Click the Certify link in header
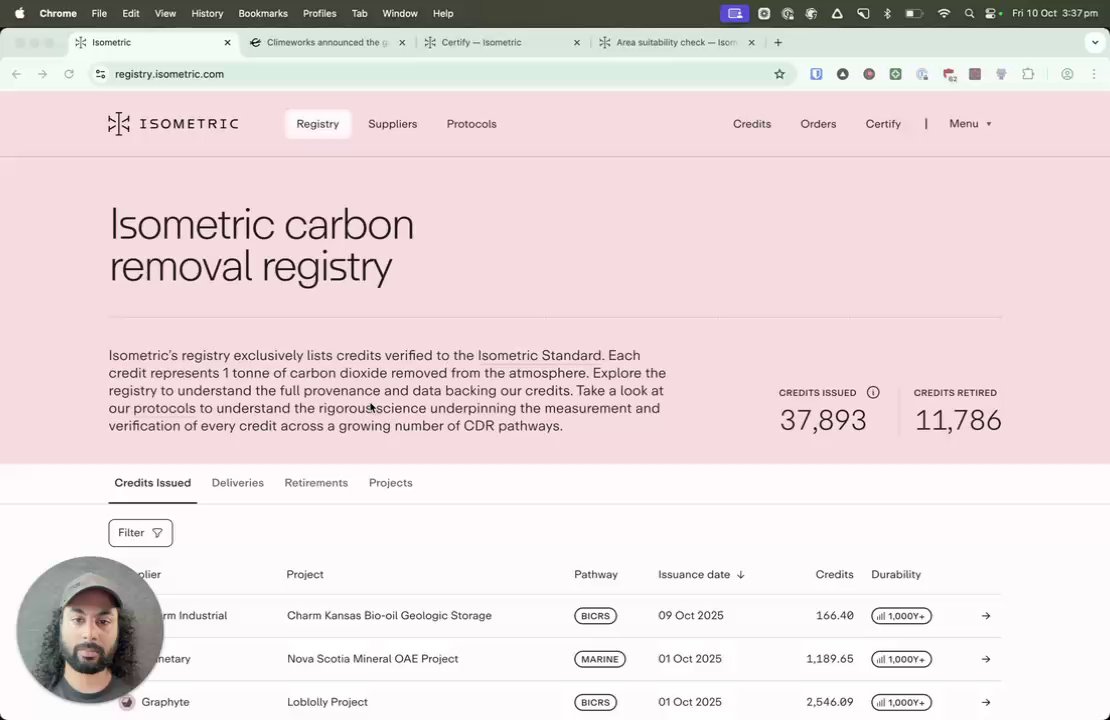Screen dimensions: 1110x720 tap(883, 124)
